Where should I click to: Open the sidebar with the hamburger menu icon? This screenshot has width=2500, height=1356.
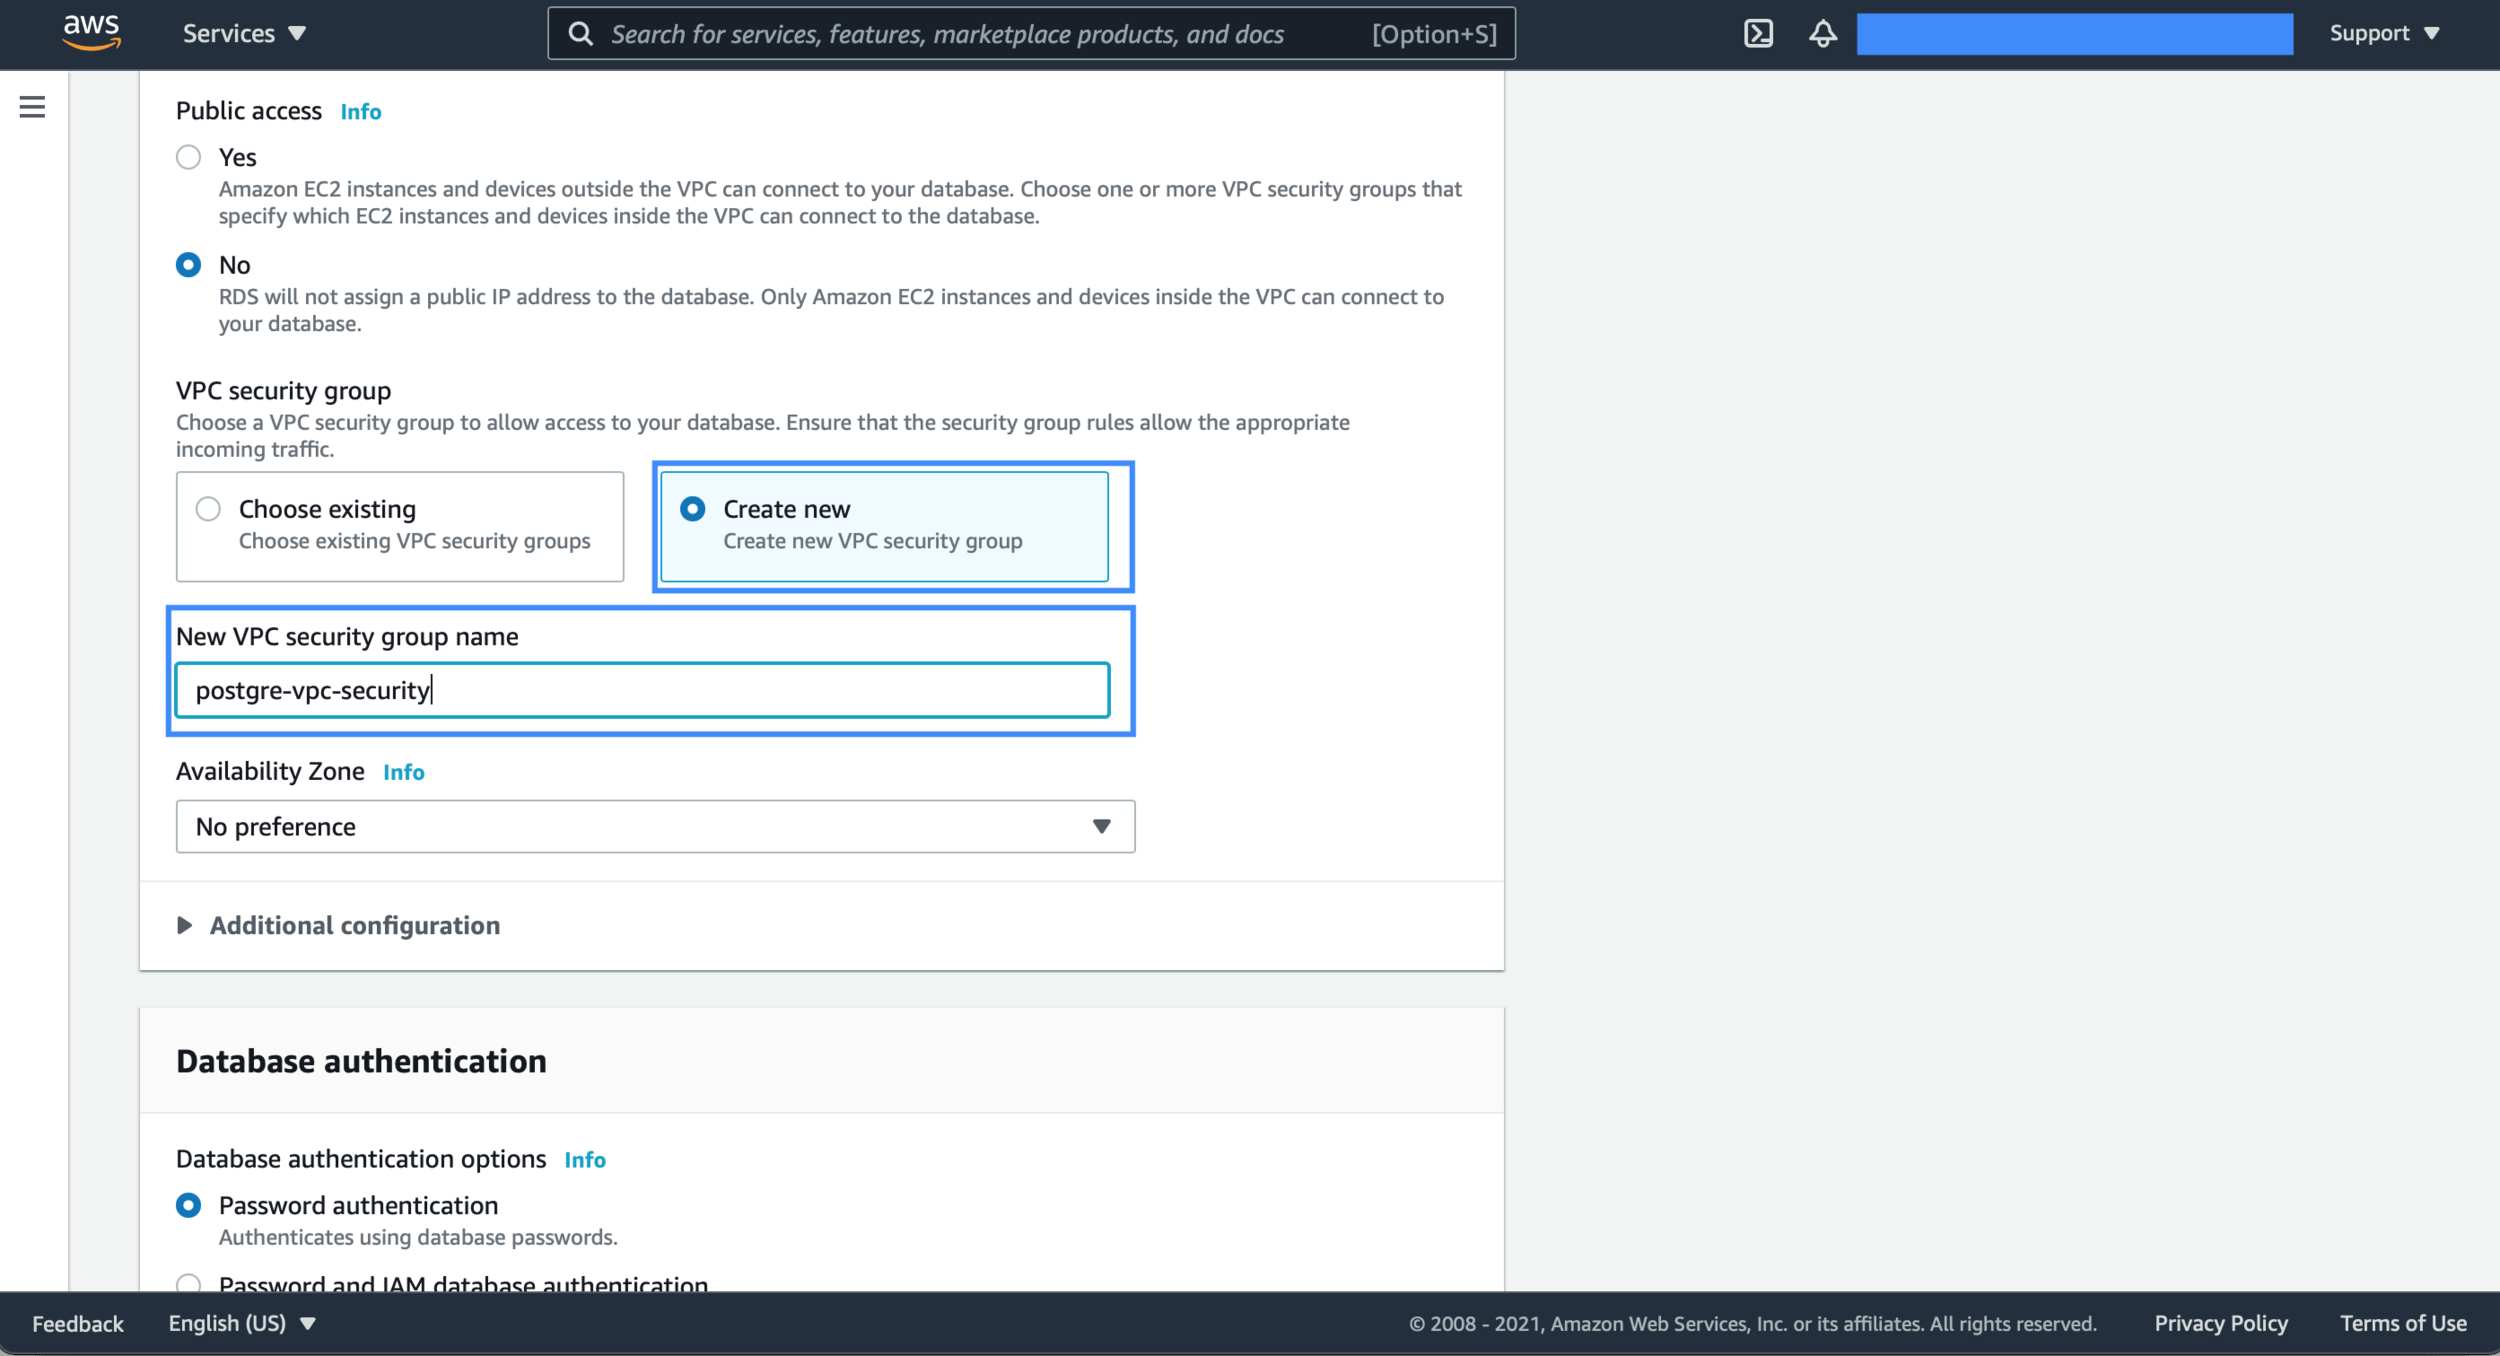tap(33, 106)
